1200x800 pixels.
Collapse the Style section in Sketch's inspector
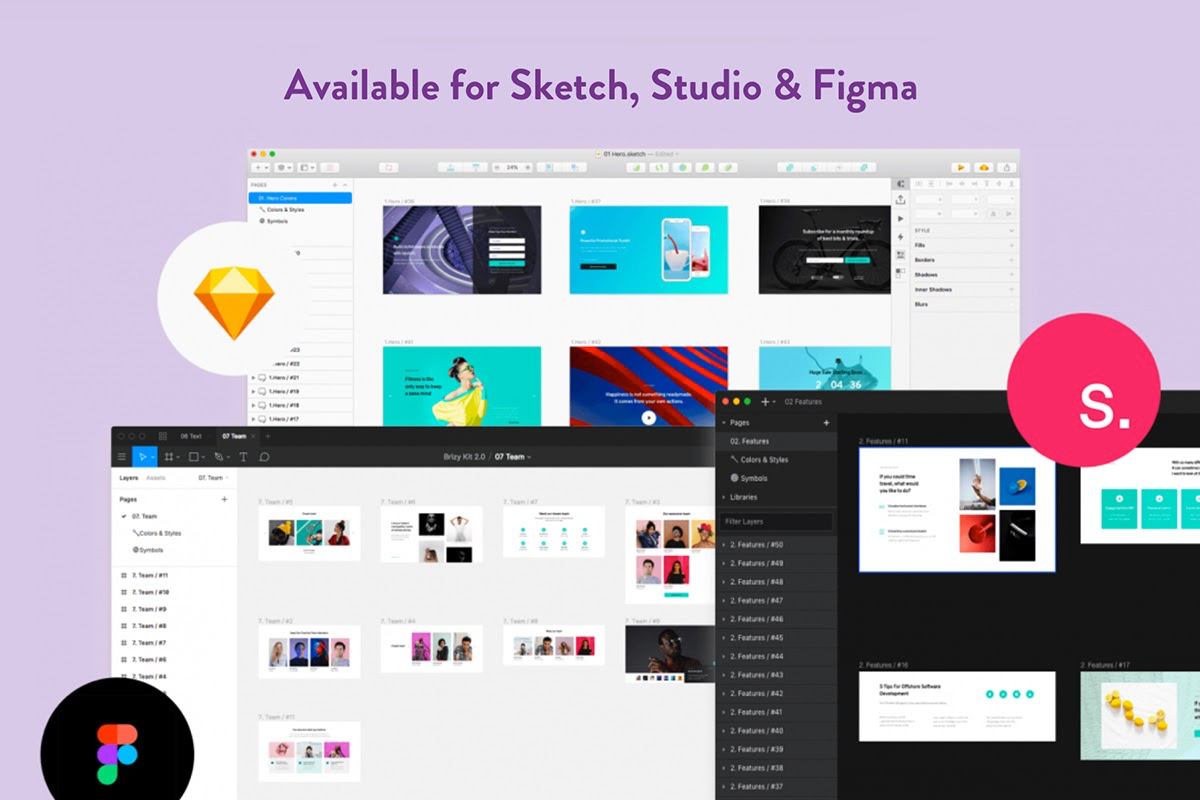1012,231
